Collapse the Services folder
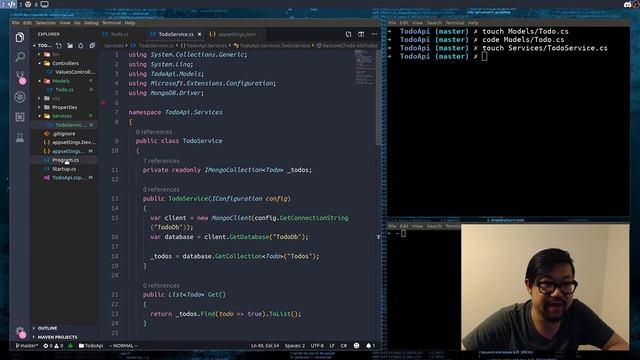This screenshot has width=640, height=360. tap(39, 116)
